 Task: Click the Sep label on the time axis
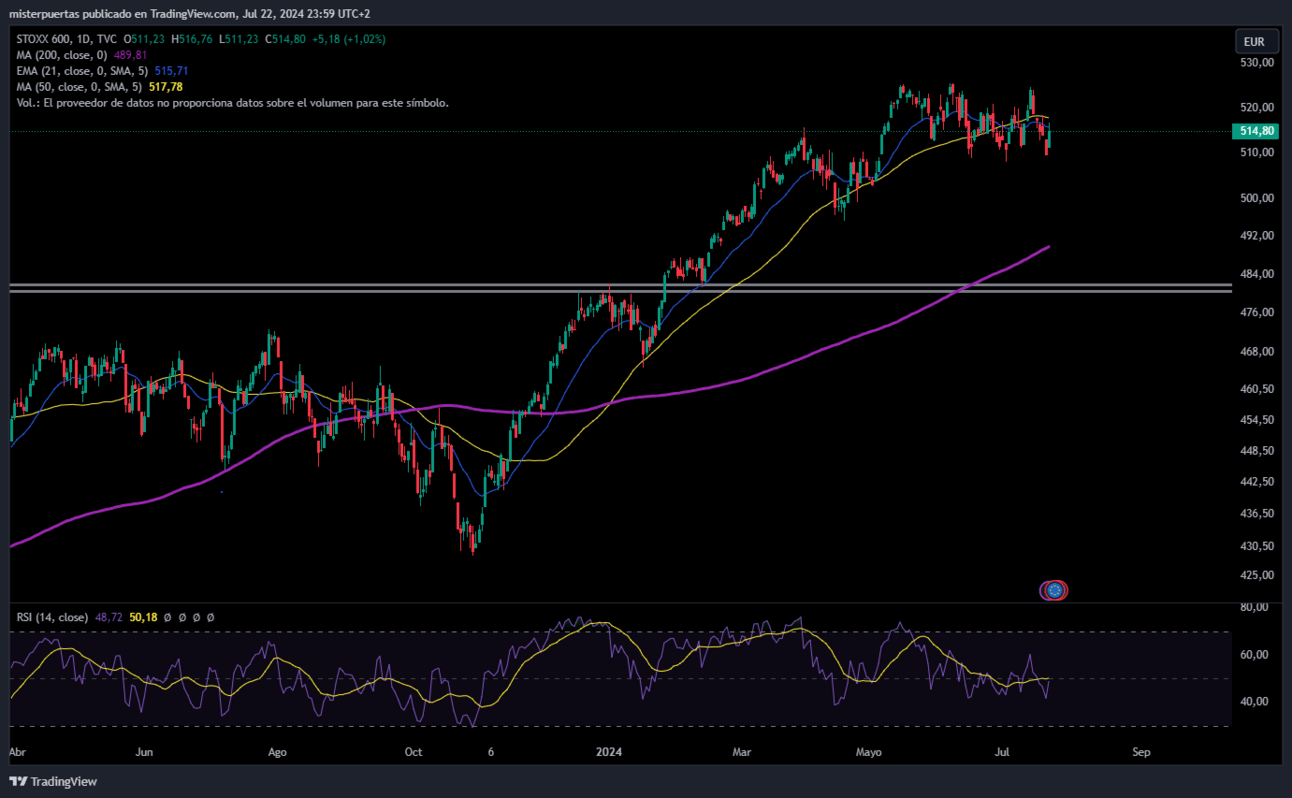pyautogui.click(x=1139, y=751)
